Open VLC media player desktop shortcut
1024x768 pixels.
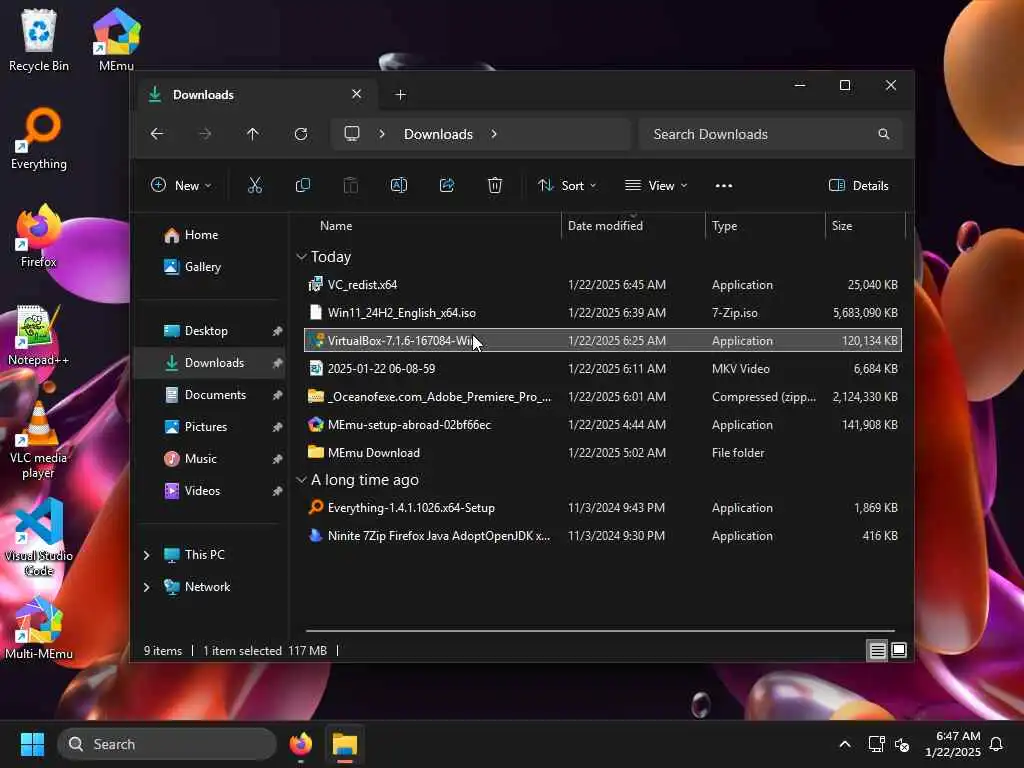point(39,440)
